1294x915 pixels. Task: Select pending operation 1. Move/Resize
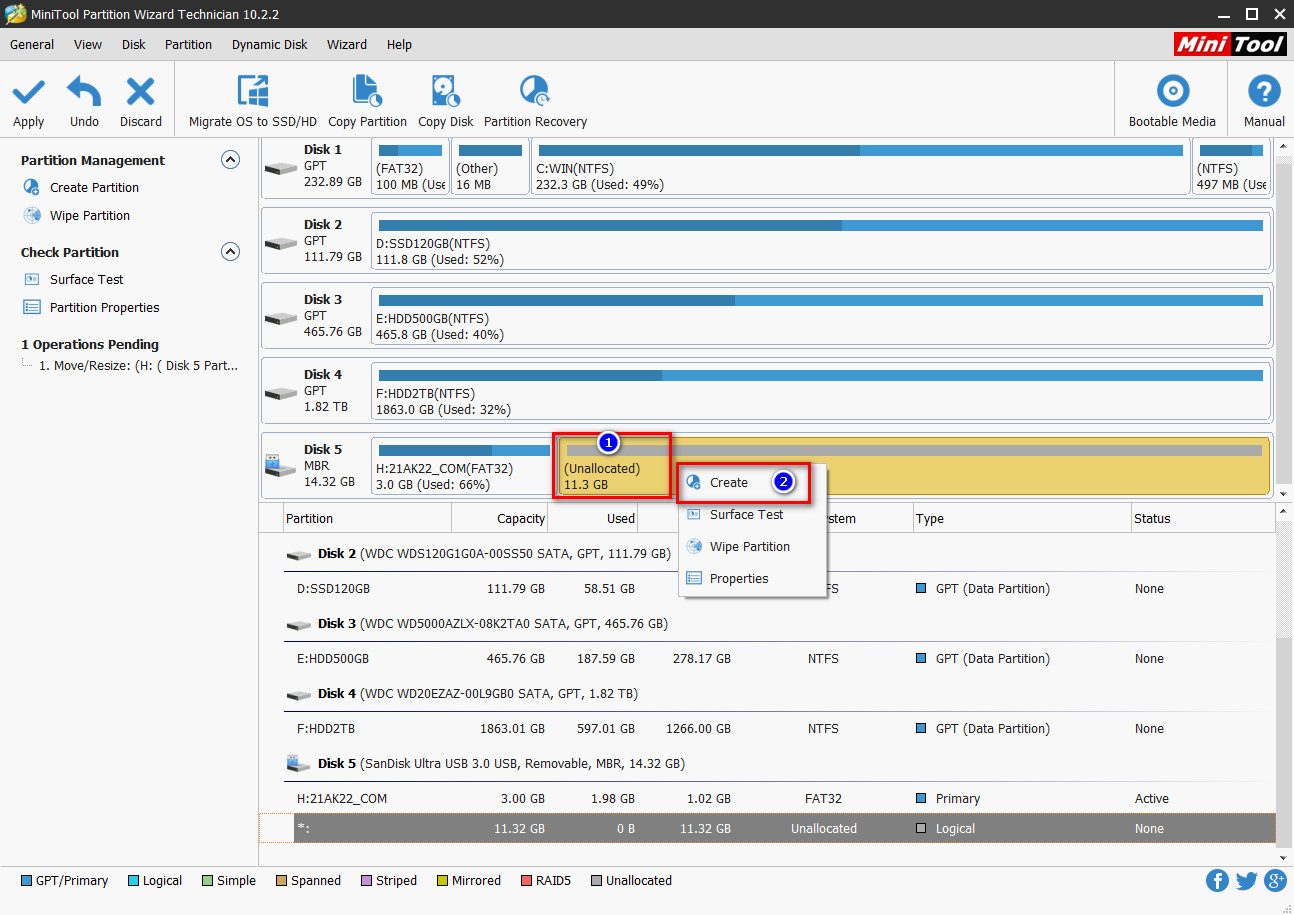click(x=138, y=366)
